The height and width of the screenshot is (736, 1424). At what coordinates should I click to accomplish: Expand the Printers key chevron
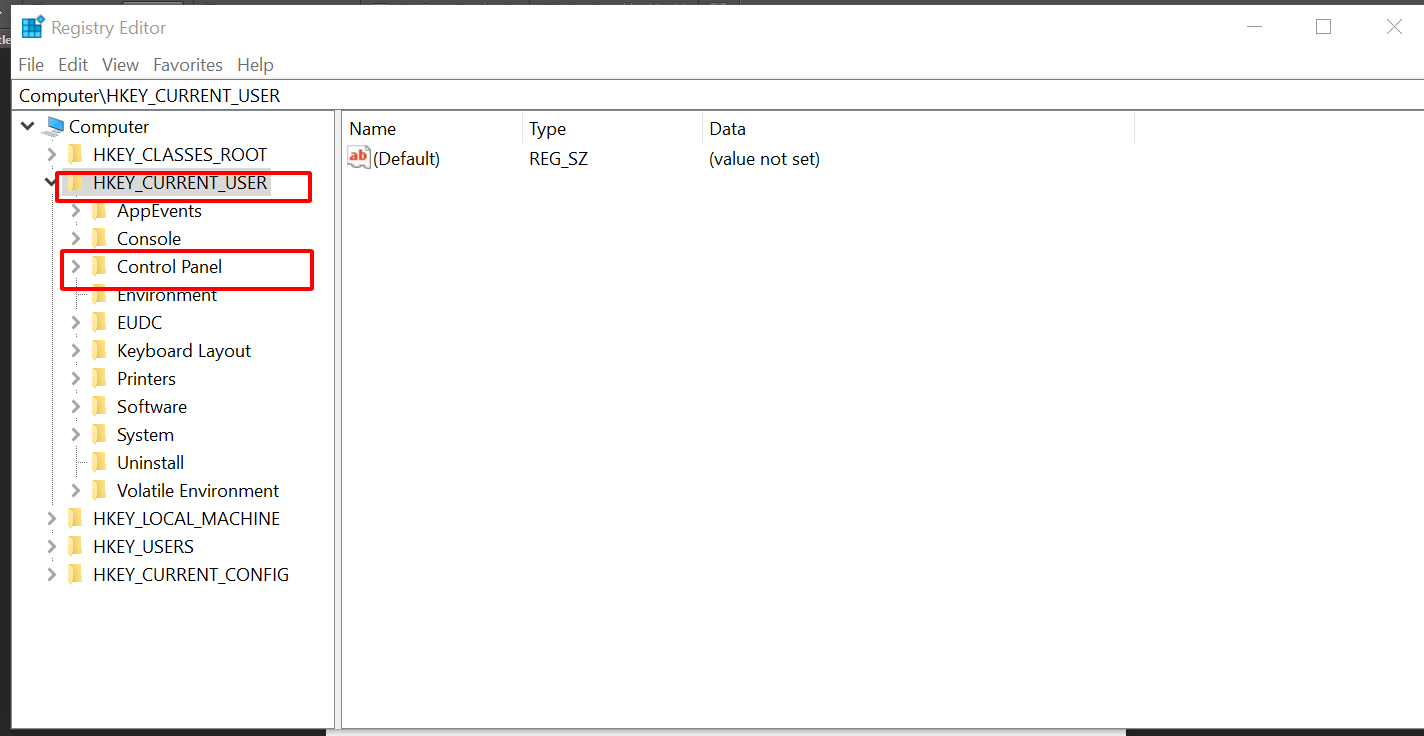[x=76, y=379]
